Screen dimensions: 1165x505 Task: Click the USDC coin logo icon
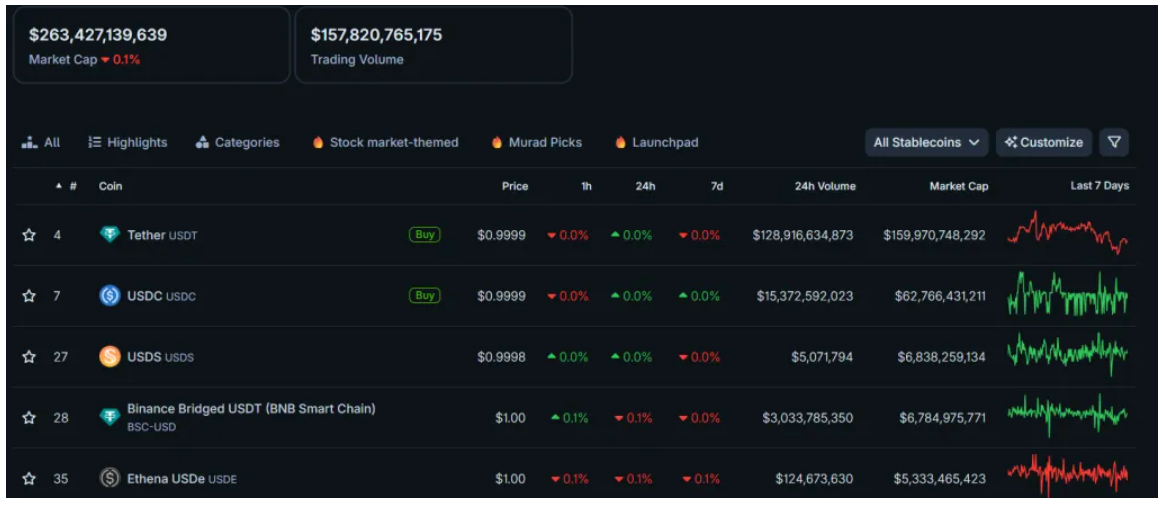(x=109, y=296)
